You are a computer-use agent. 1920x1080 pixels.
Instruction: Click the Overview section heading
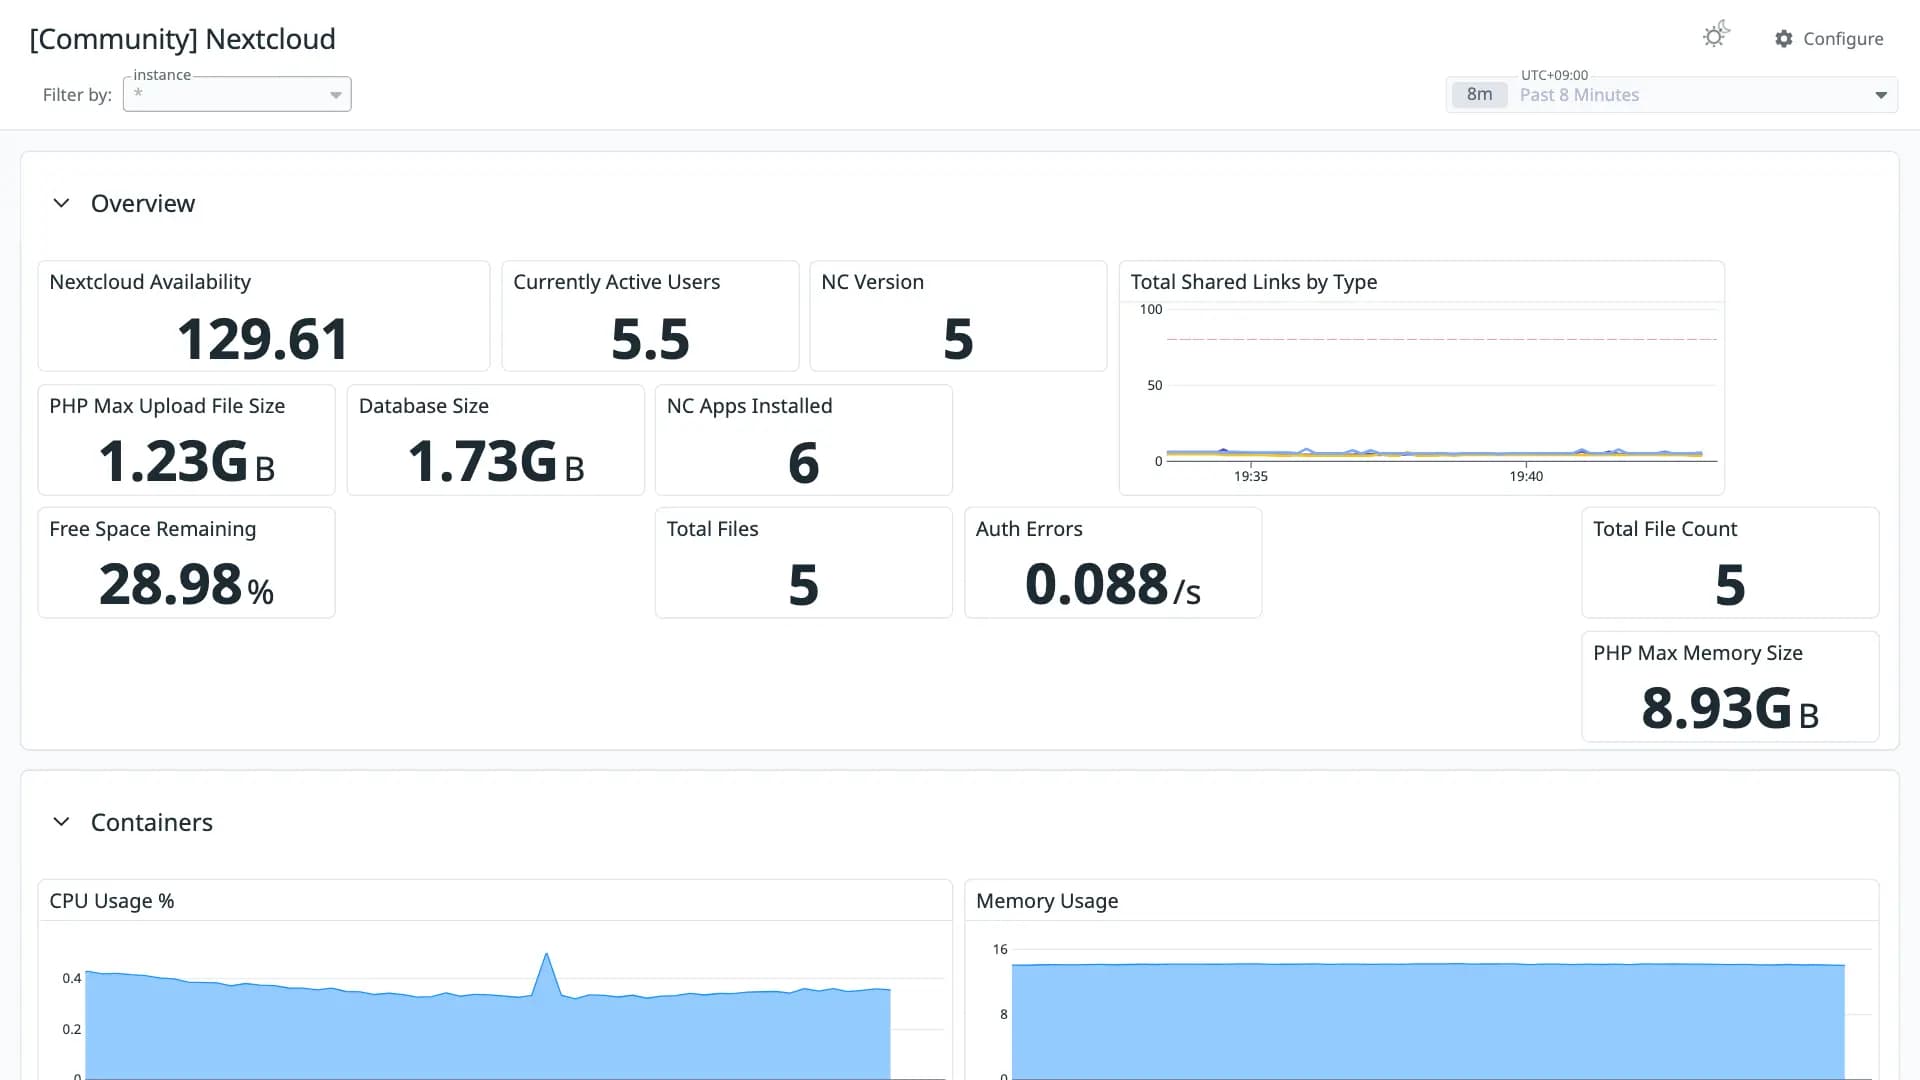pos(143,203)
